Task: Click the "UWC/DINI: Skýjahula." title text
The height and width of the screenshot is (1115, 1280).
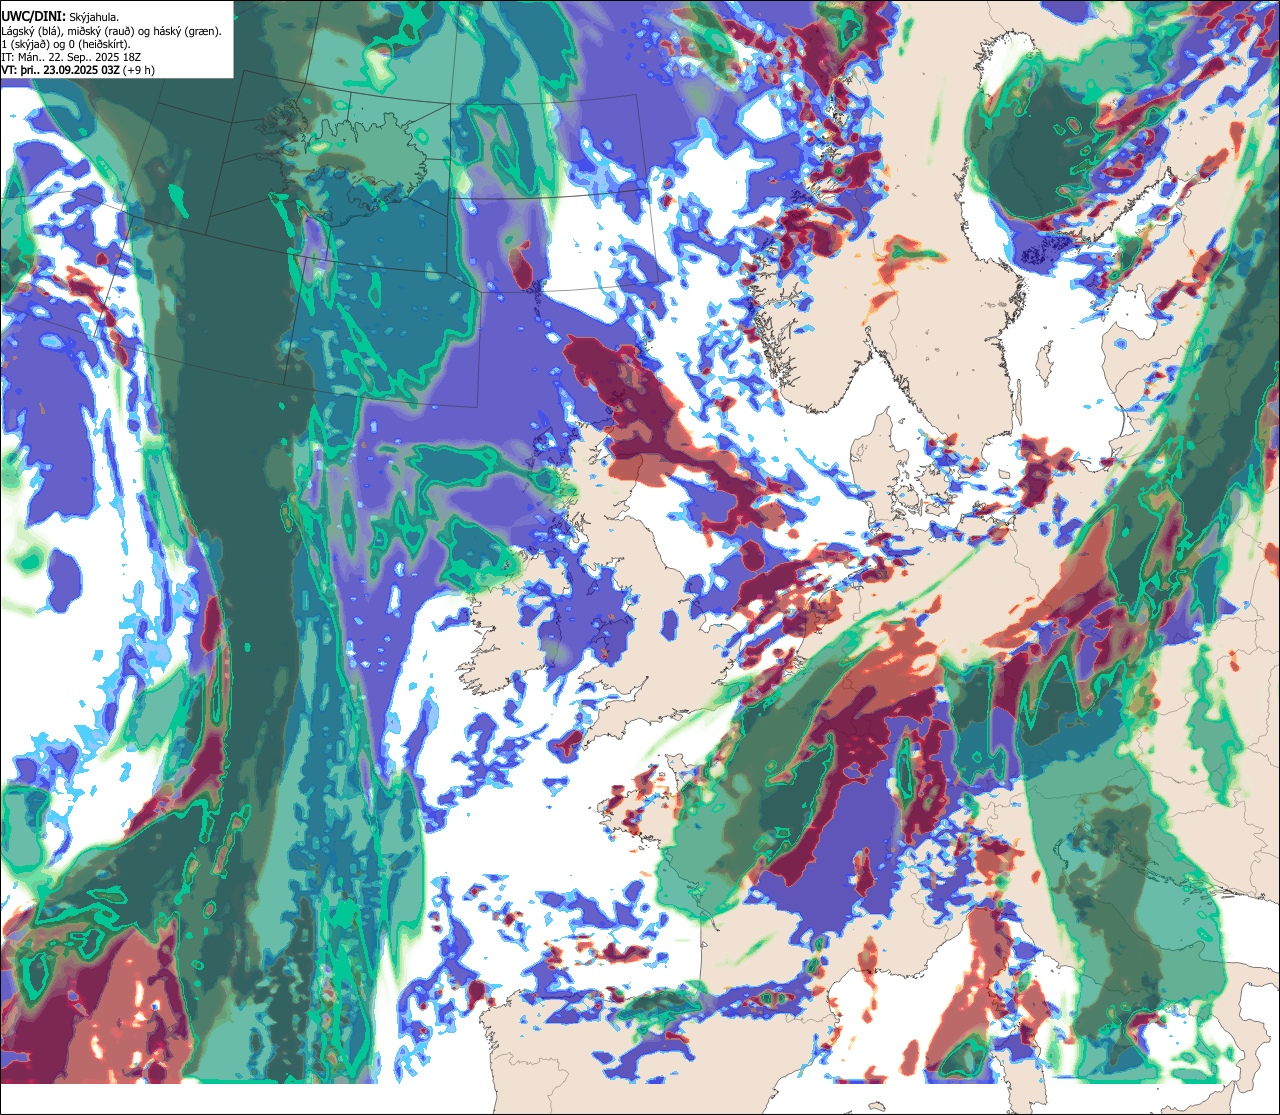Action: click(60, 17)
